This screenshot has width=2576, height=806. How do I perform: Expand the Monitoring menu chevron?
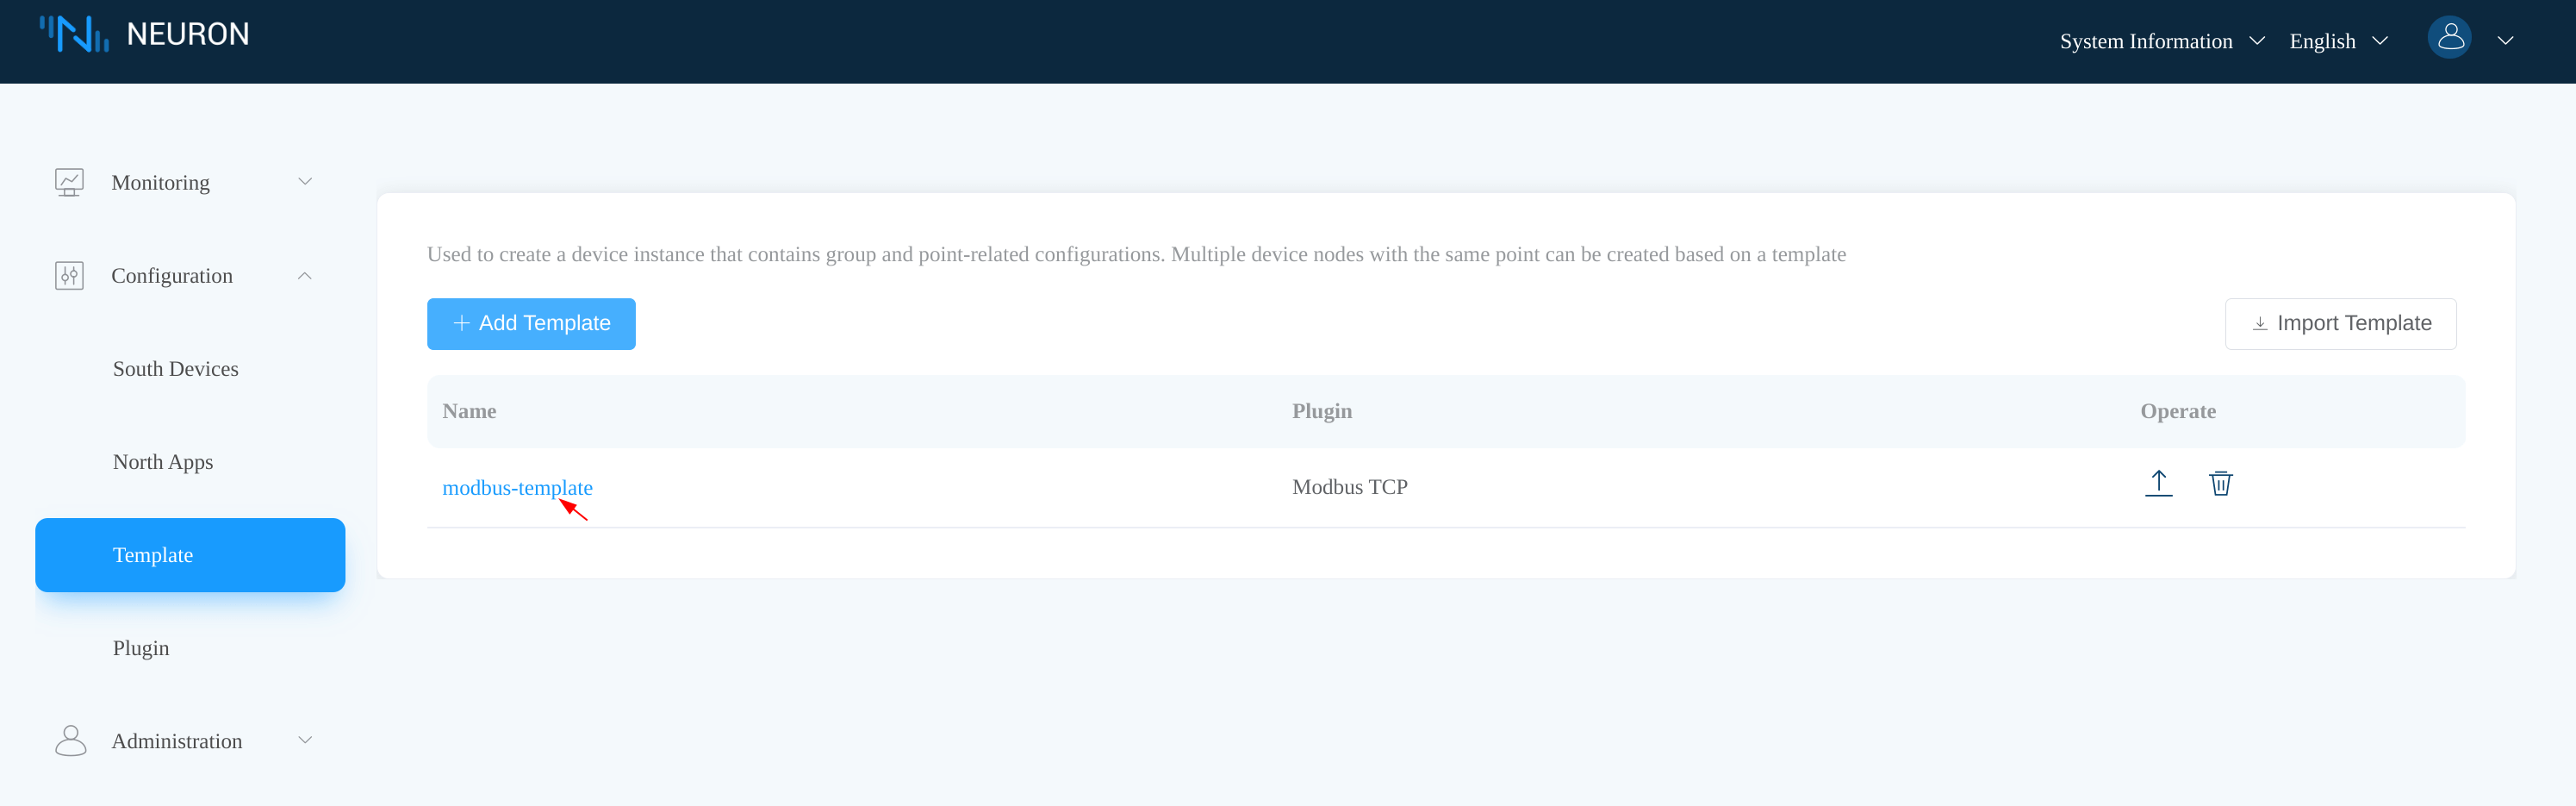[305, 181]
